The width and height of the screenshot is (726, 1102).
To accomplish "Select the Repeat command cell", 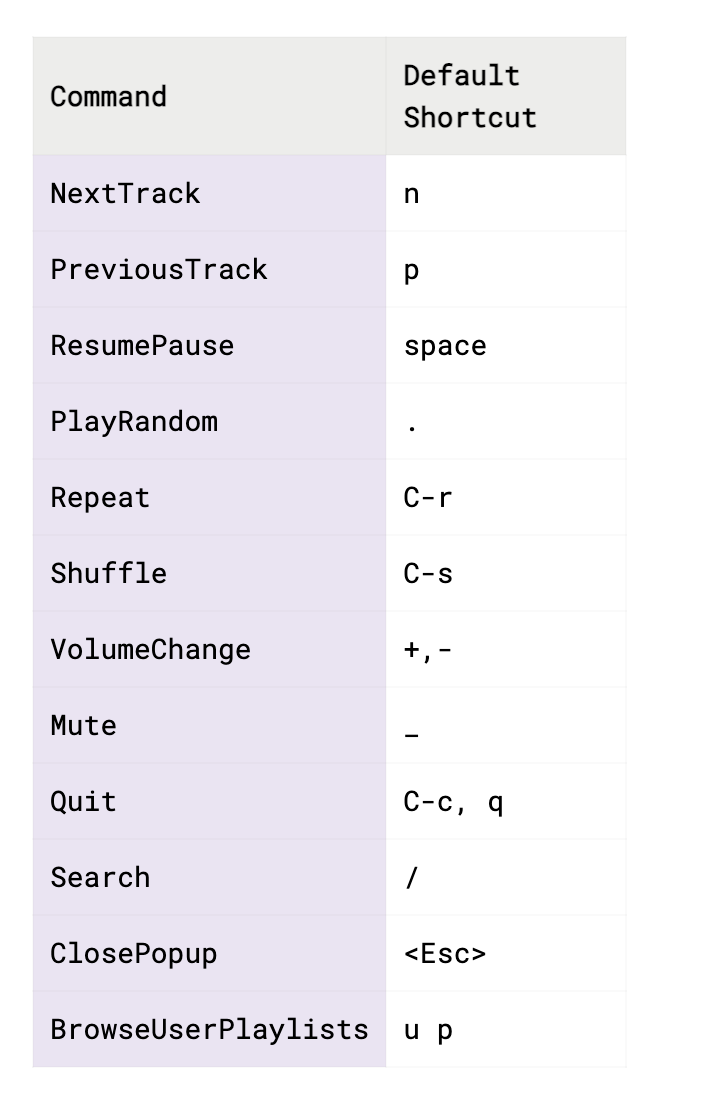I will pyautogui.click(x=209, y=498).
